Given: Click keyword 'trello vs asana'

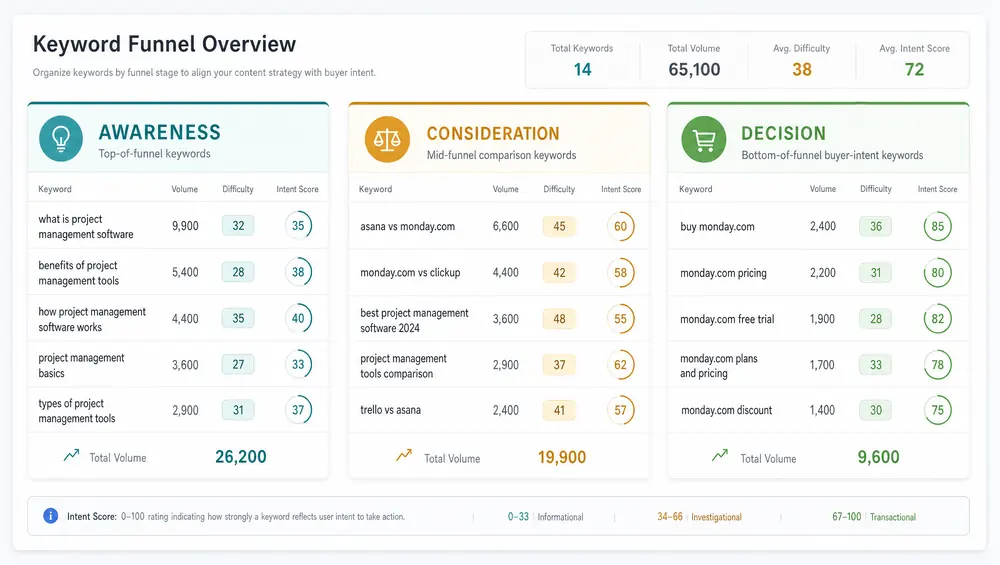Looking at the screenshot, I should click(390, 410).
